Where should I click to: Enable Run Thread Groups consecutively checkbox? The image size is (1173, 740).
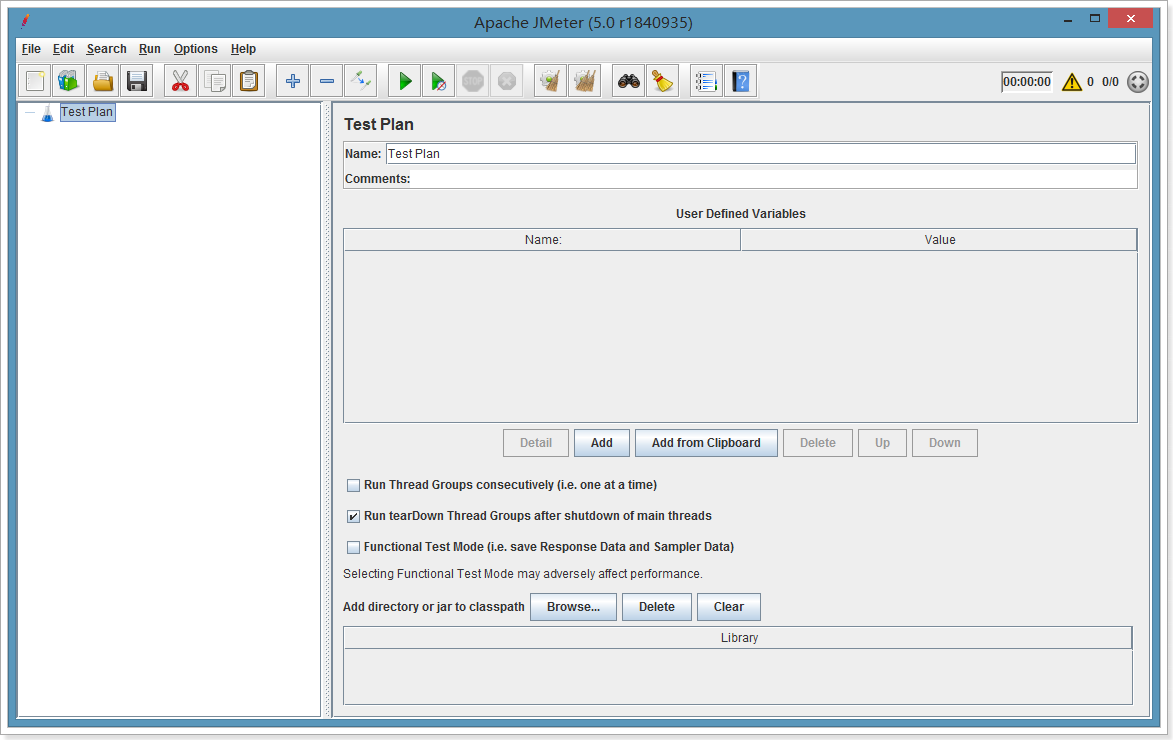353,486
